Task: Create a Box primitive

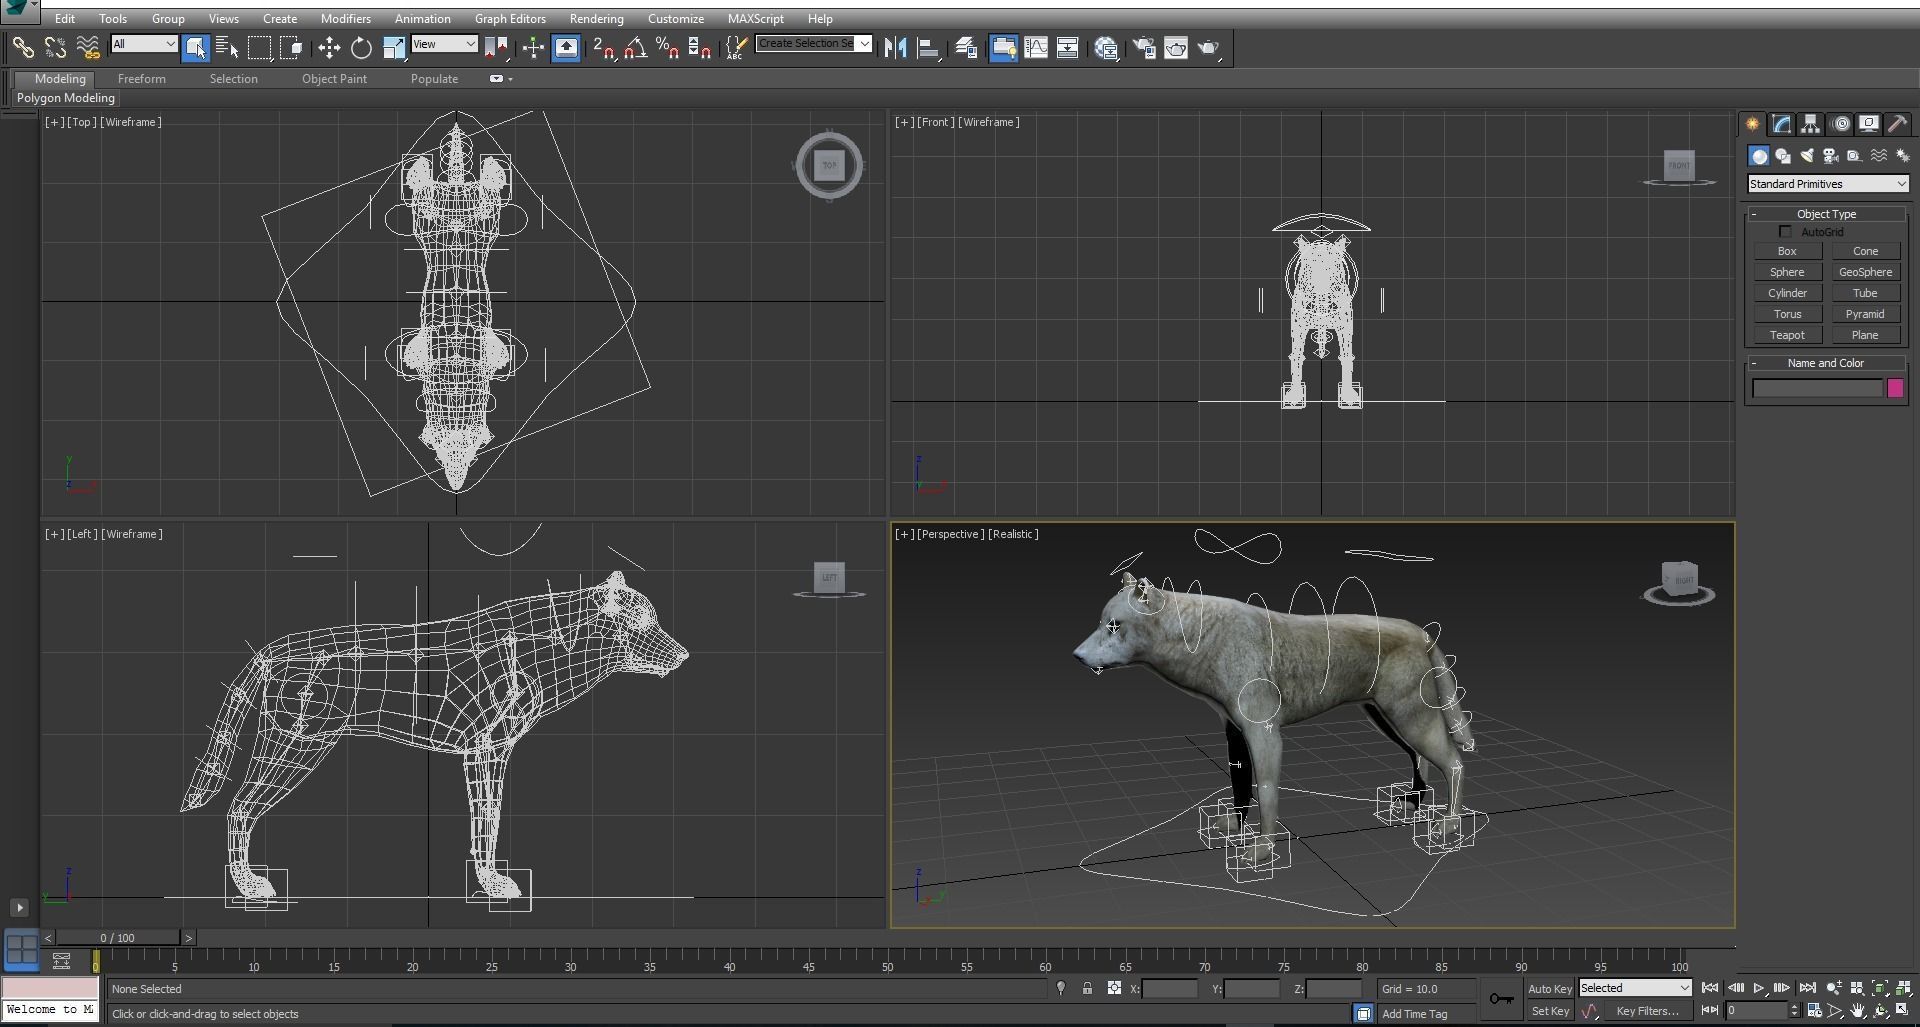Action: 1787,251
